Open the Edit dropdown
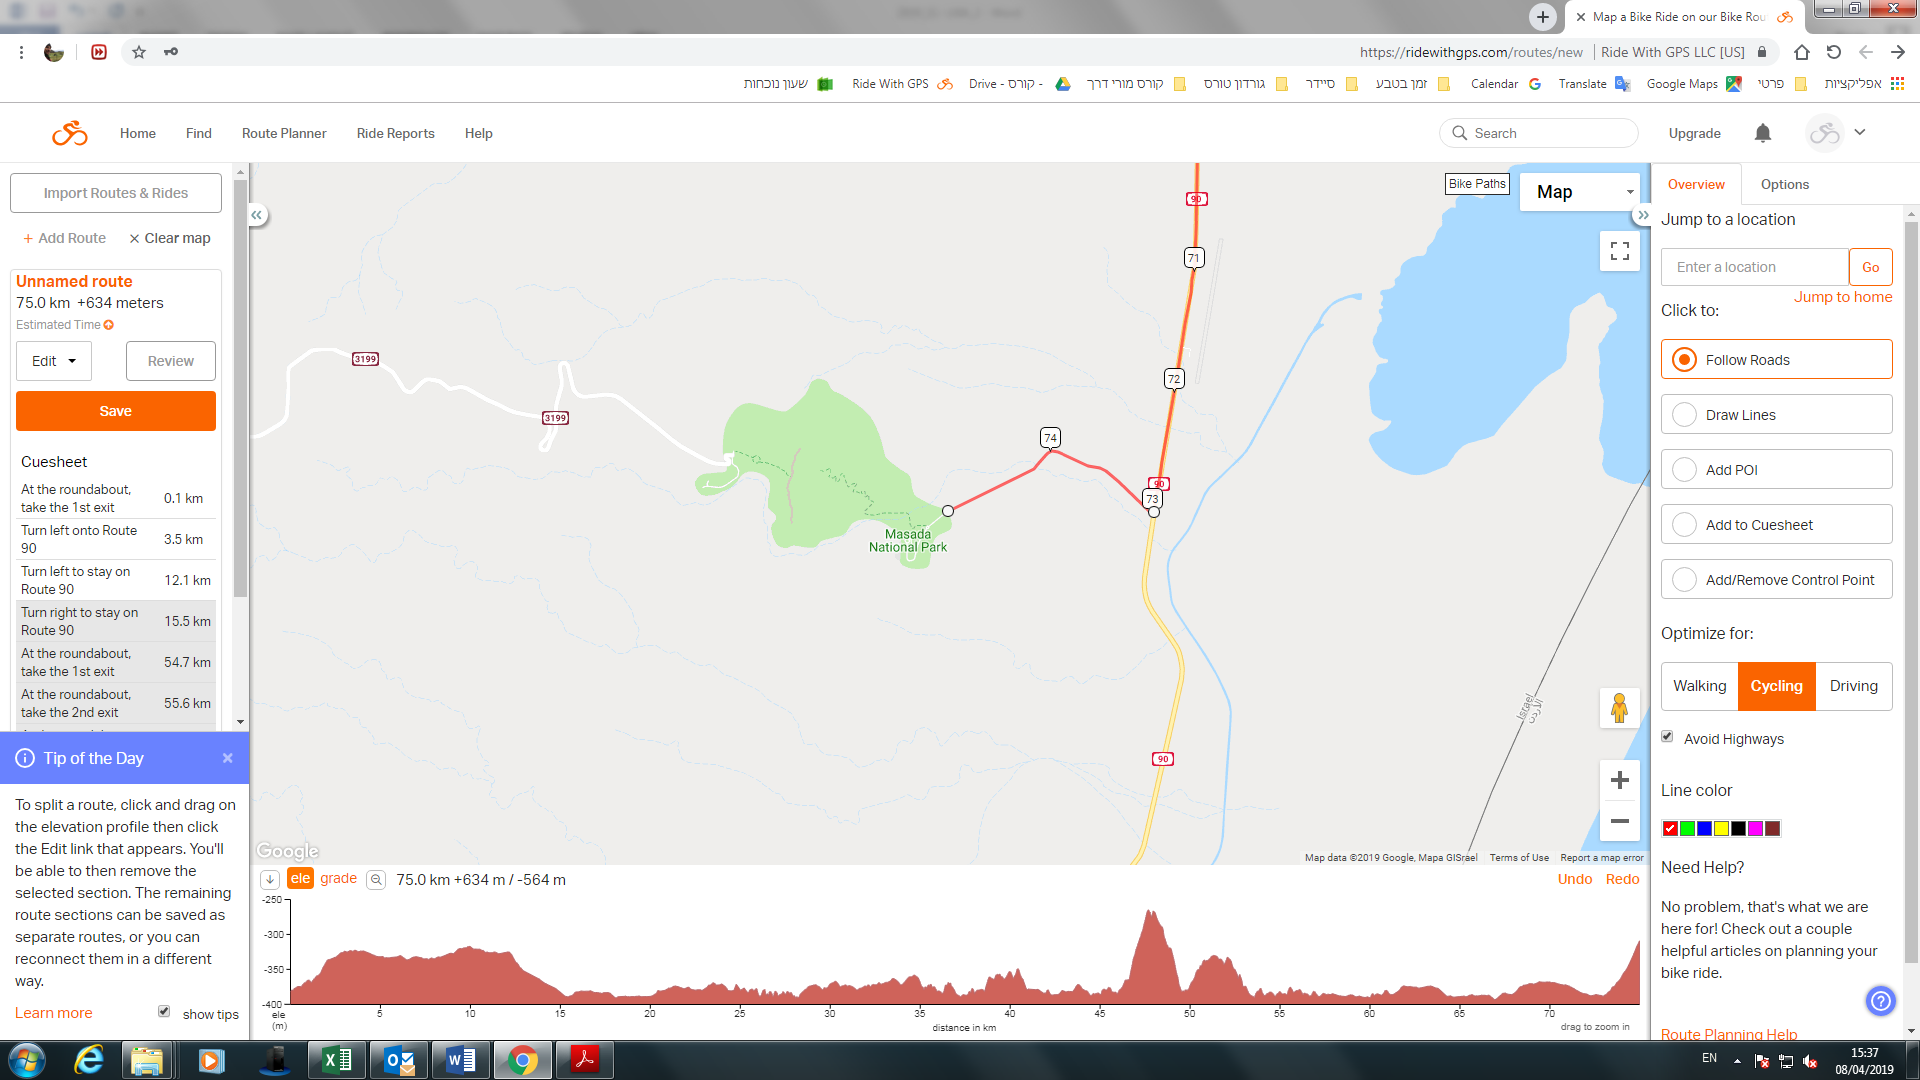 (x=54, y=361)
